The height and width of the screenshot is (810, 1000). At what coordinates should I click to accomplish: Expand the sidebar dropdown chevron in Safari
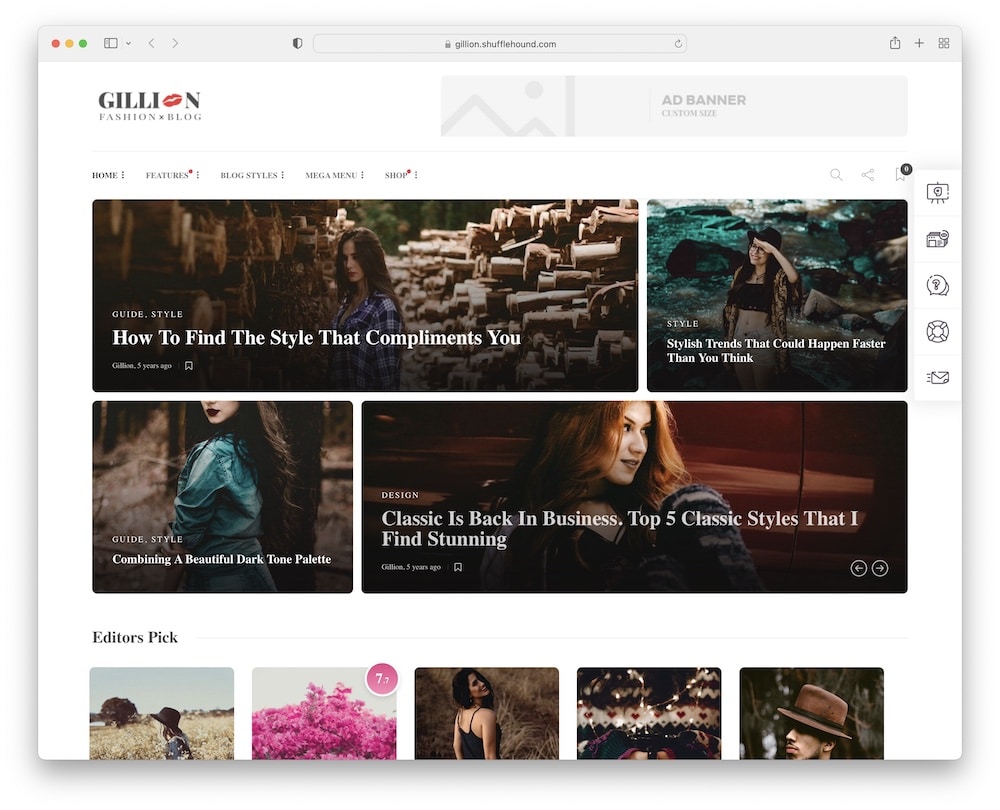coord(128,43)
